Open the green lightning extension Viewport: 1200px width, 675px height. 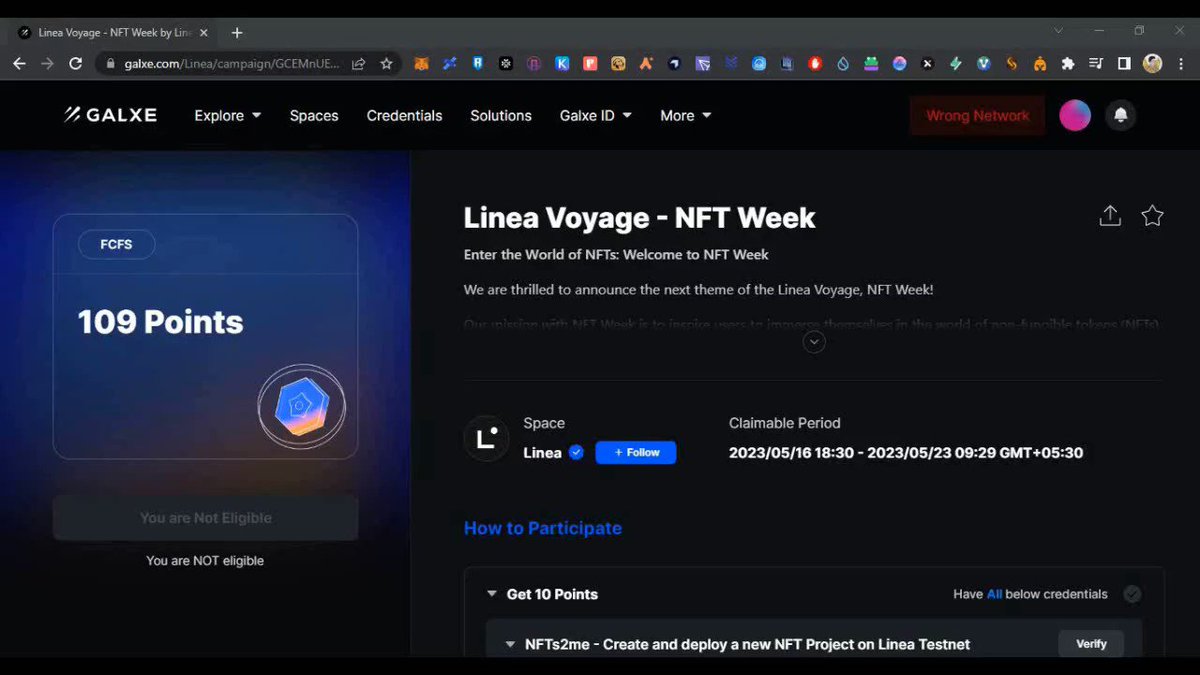click(955, 63)
